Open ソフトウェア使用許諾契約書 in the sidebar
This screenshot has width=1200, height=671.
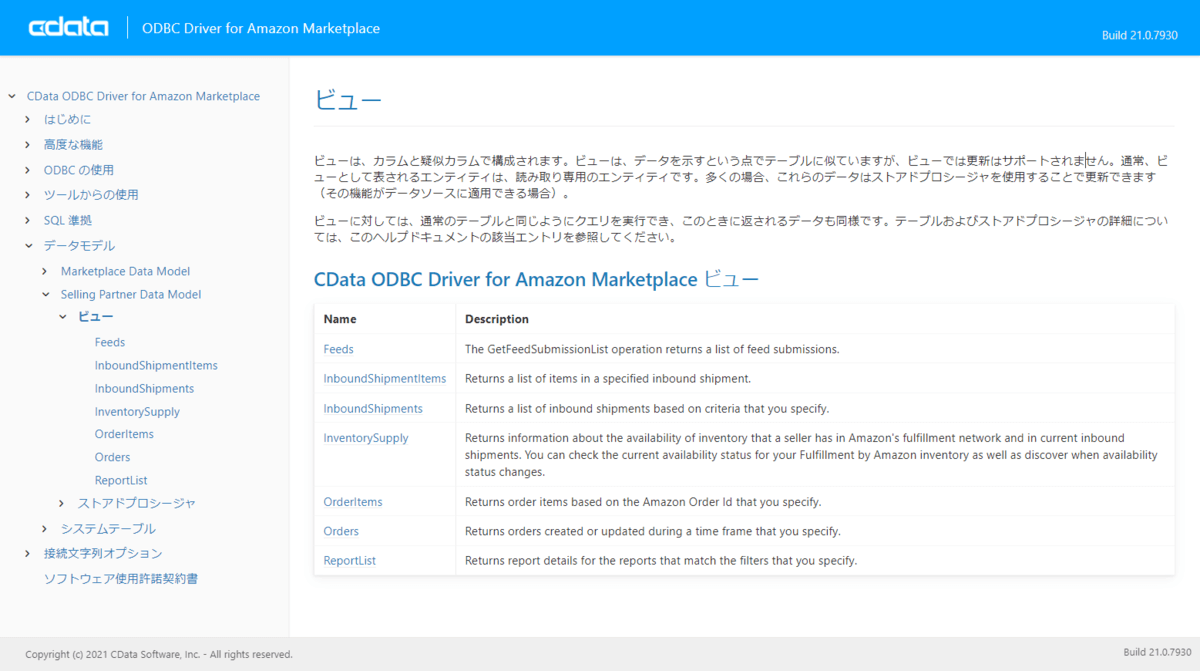(x=121, y=579)
